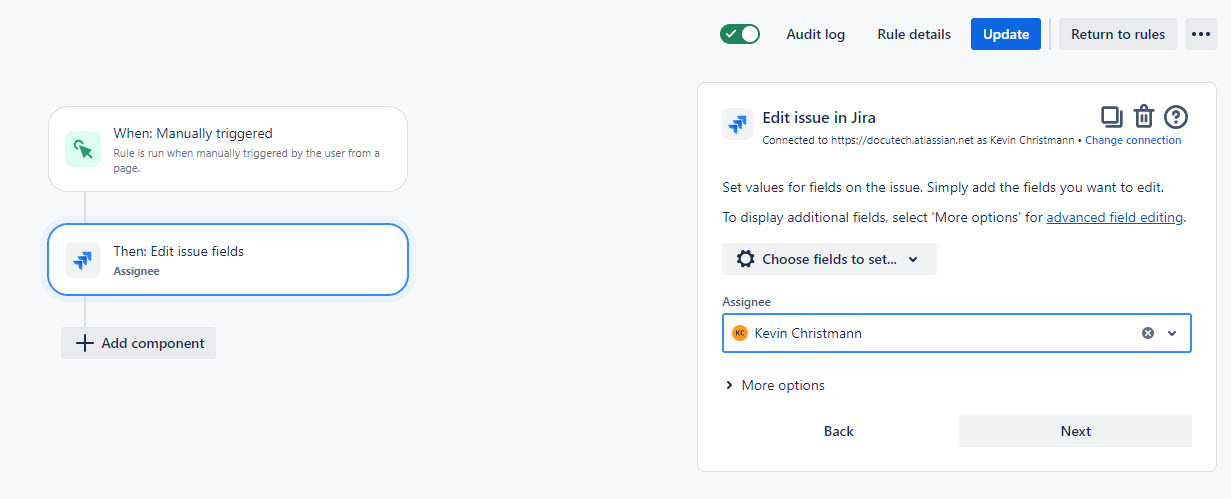Click the plus icon beside Add component
Image resolution: width=1231 pixels, height=499 pixels.
coord(85,343)
